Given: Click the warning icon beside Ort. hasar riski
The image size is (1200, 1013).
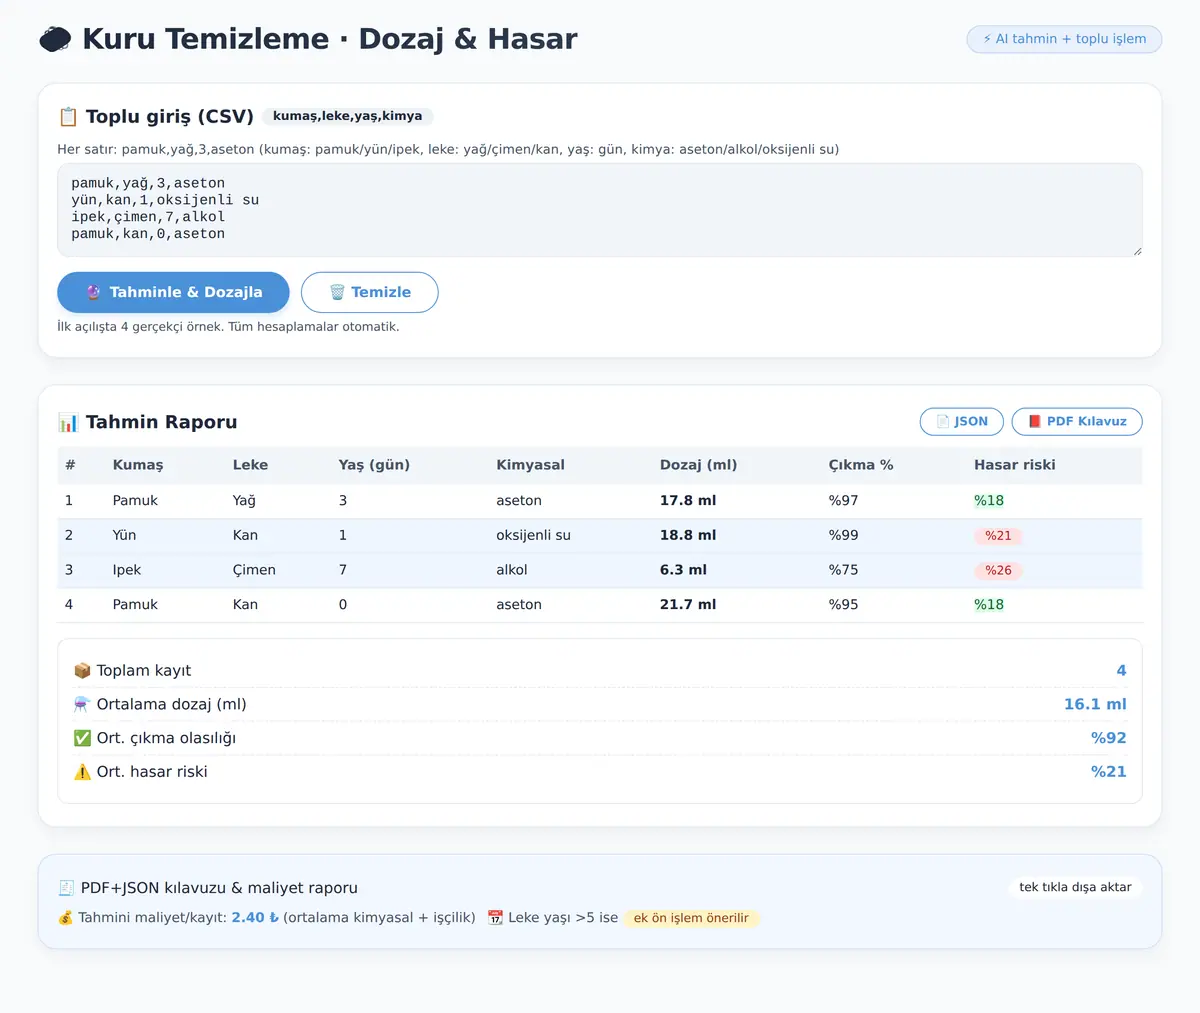Looking at the screenshot, I should 82,772.
